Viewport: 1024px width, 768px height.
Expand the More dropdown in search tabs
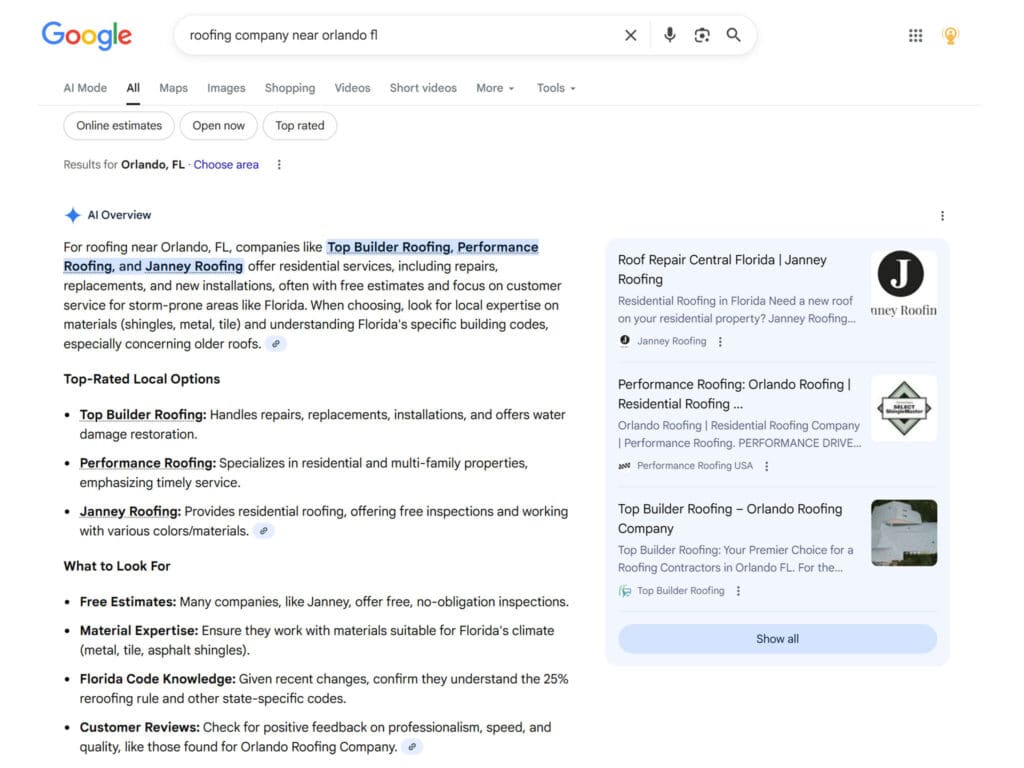coord(495,88)
